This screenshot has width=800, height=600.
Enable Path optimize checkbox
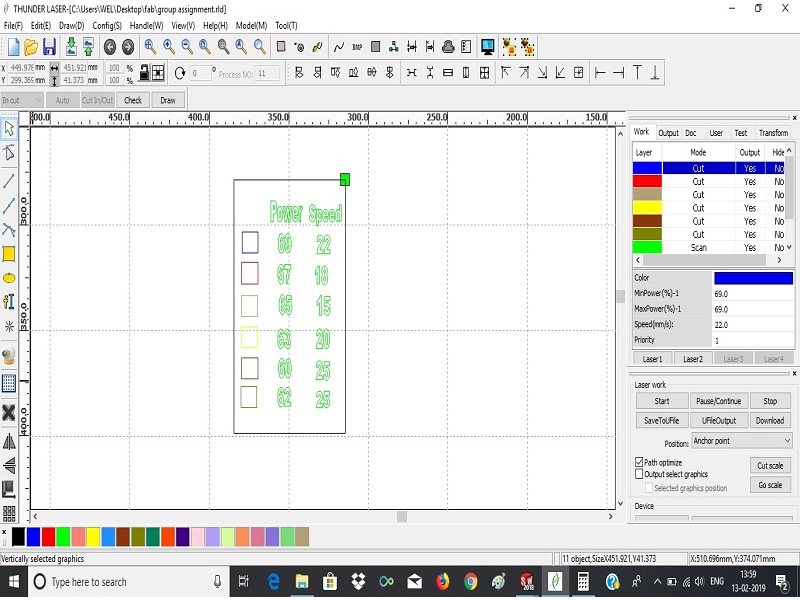click(x=639, y=462)
